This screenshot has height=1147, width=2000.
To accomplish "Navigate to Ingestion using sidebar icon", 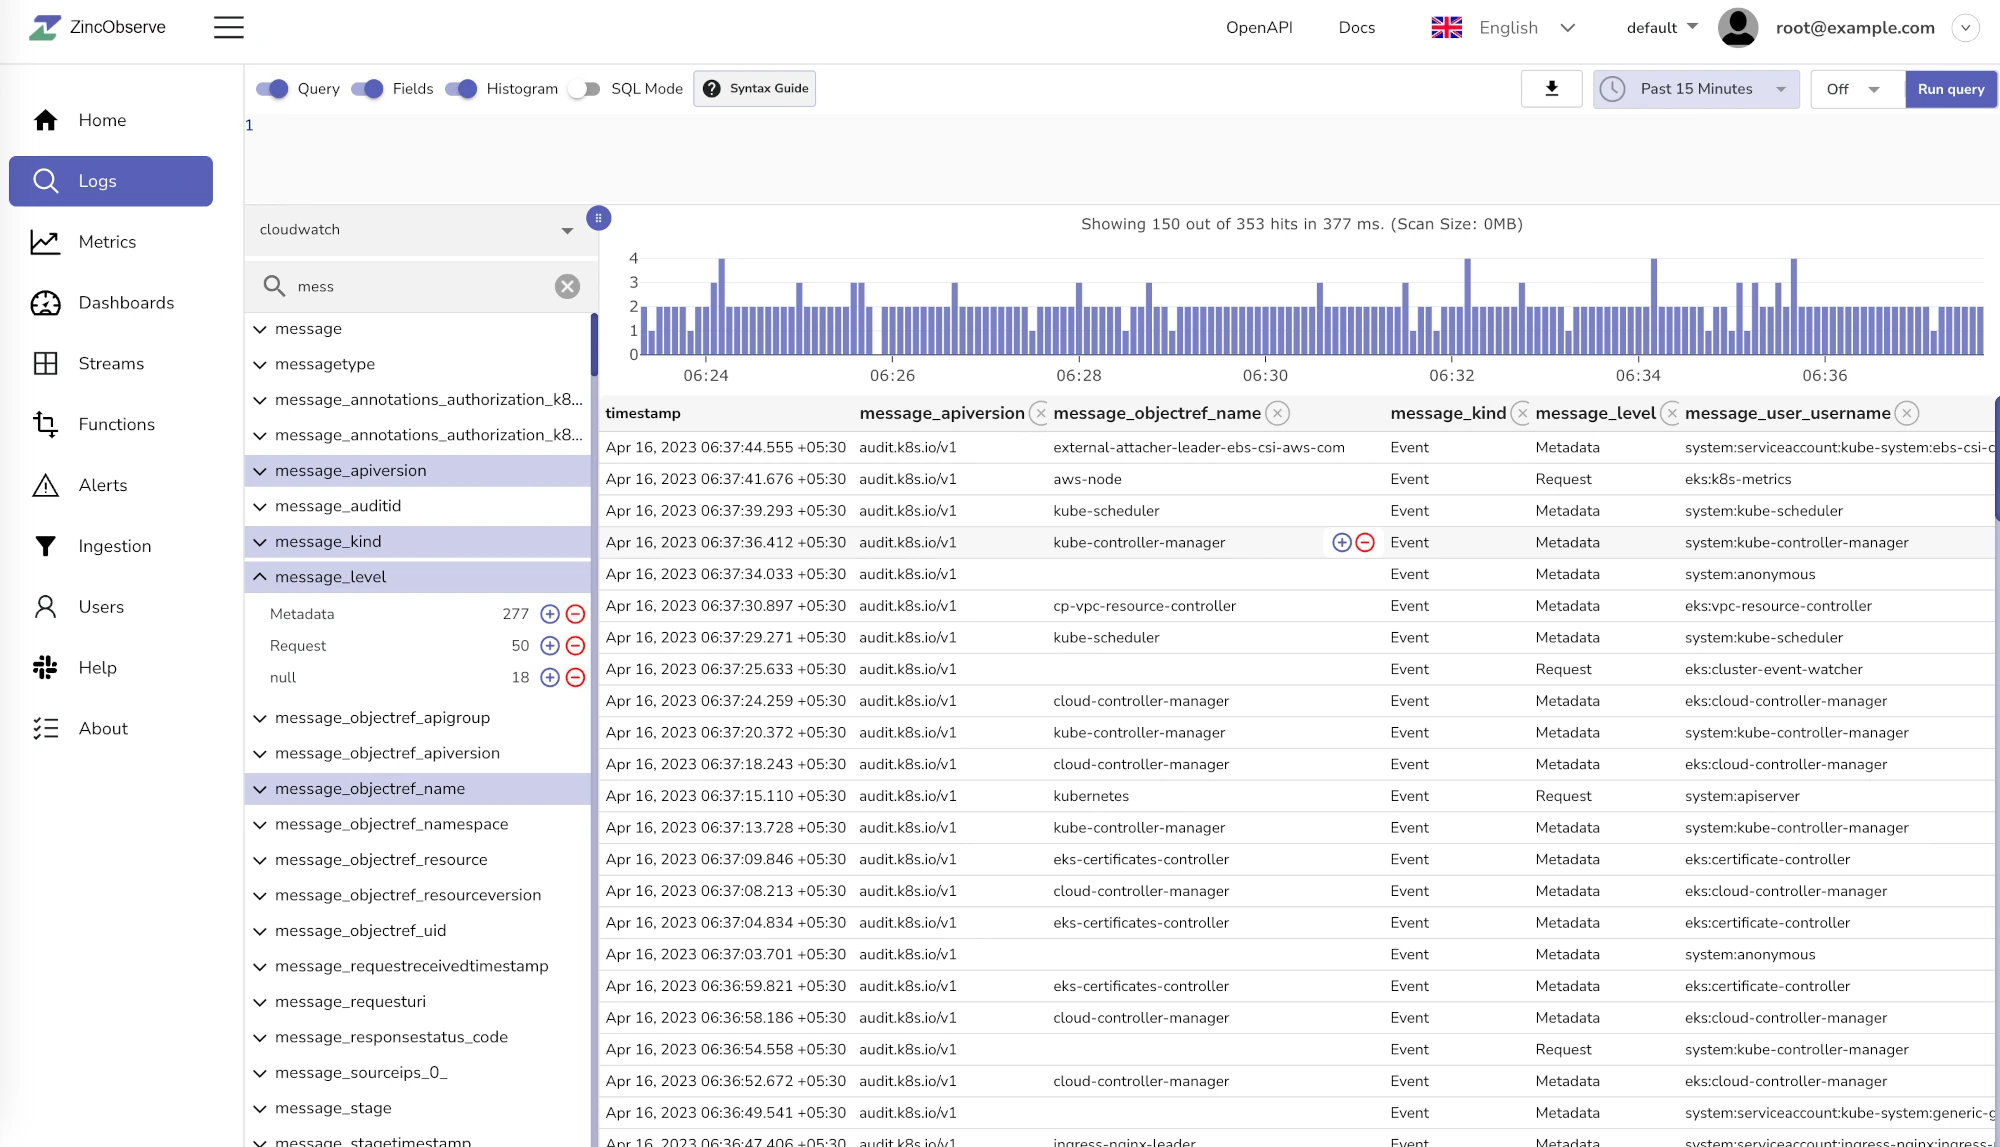I will pyautogui.click(x=45, y=545).
